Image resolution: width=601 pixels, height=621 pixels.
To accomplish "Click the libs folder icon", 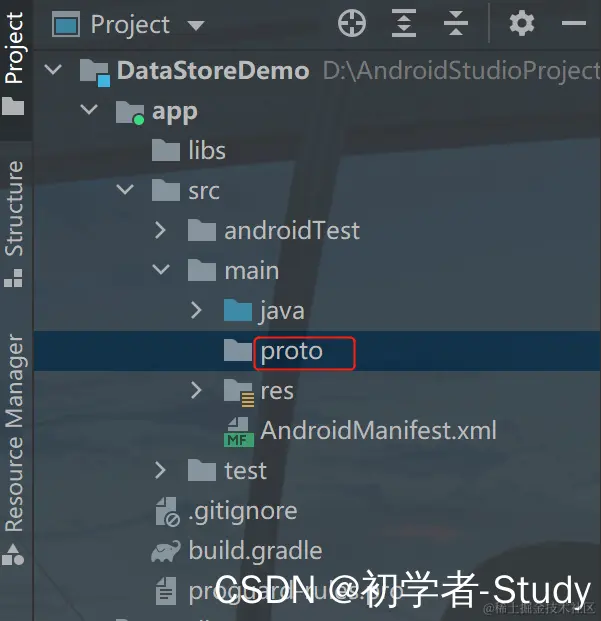I will 166,150.
